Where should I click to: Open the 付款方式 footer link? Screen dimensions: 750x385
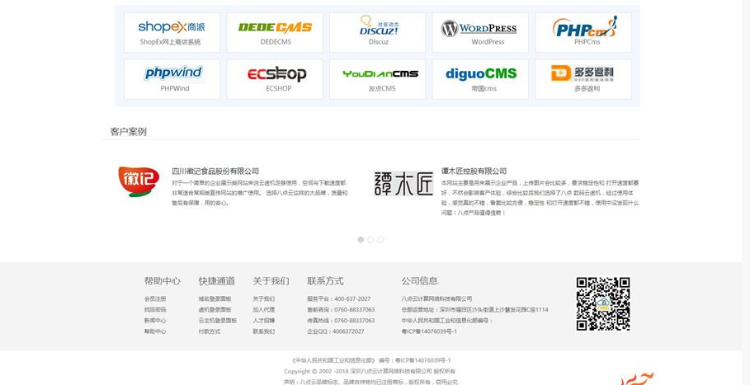210,331
